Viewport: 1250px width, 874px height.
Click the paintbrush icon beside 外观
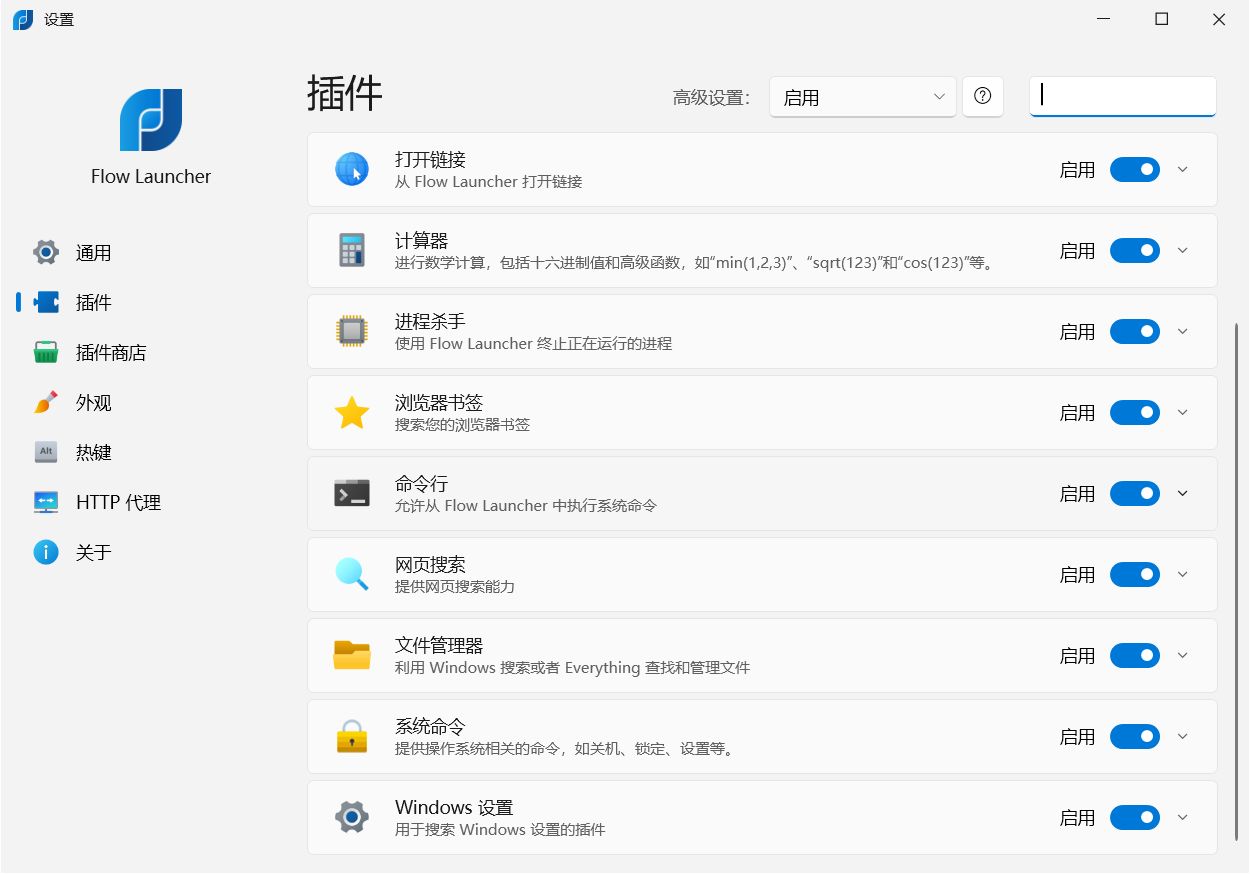(46, 402)
